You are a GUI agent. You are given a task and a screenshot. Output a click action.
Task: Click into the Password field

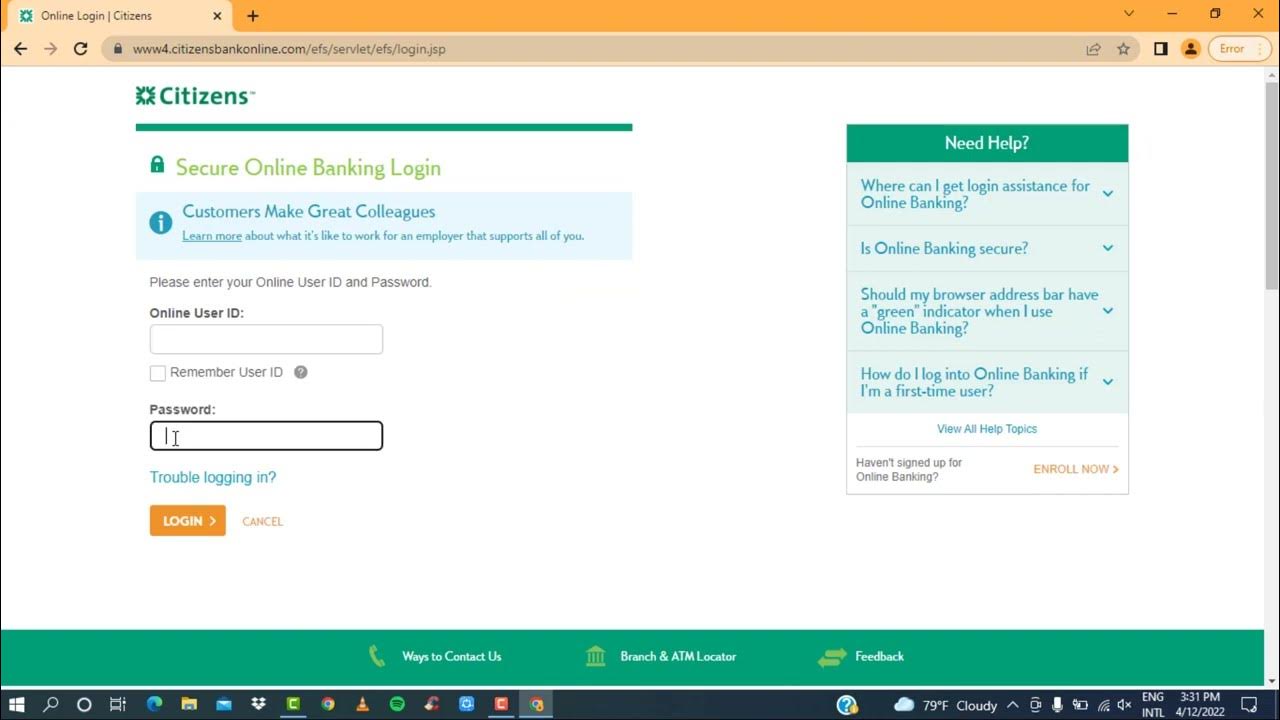coord(266,436)
